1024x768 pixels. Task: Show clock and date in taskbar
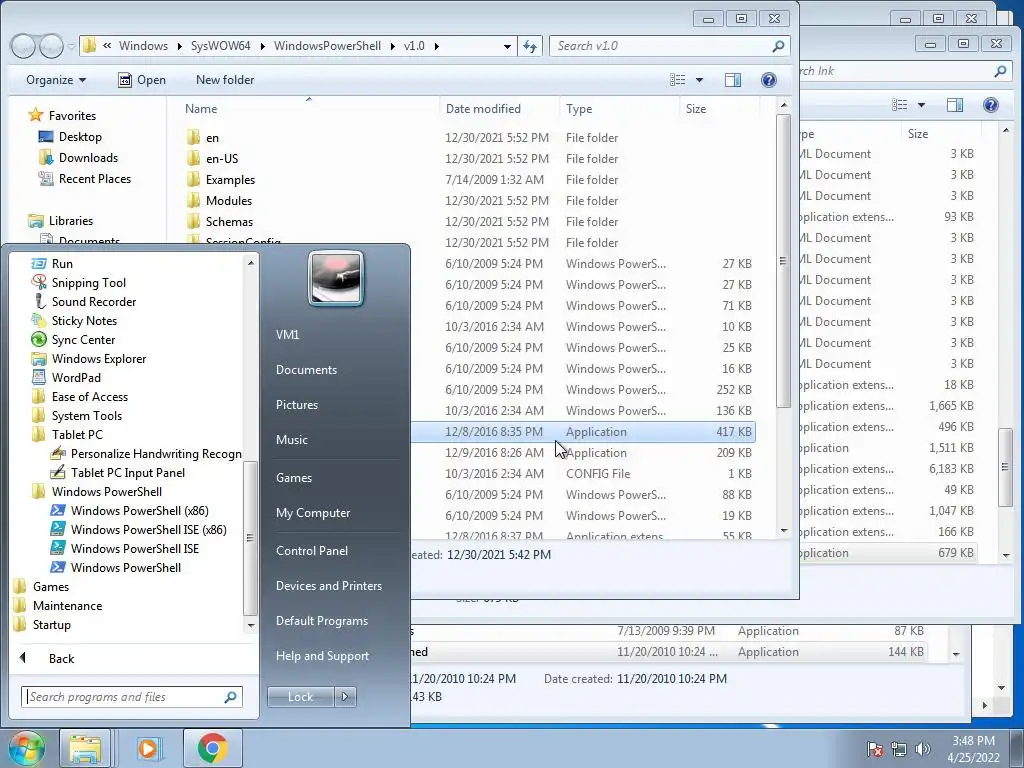[973, 749]
